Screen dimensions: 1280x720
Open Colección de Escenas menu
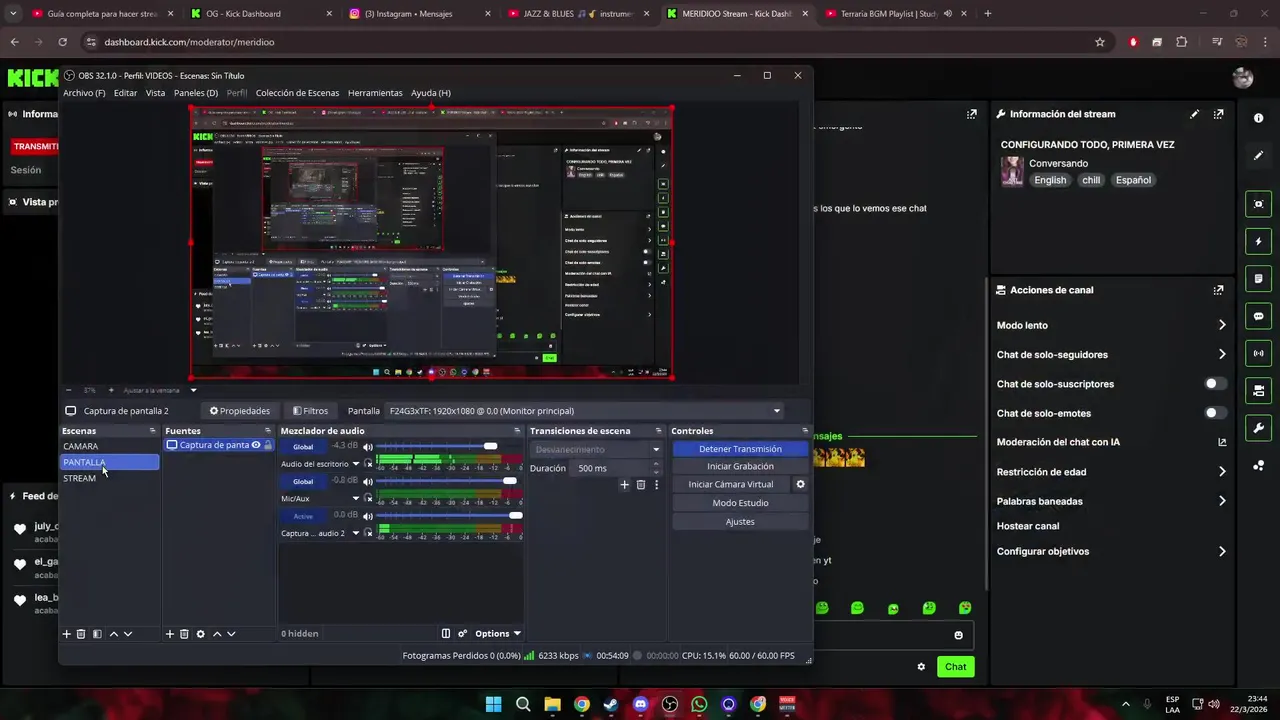pyautogui.click(x=297, y=93)
